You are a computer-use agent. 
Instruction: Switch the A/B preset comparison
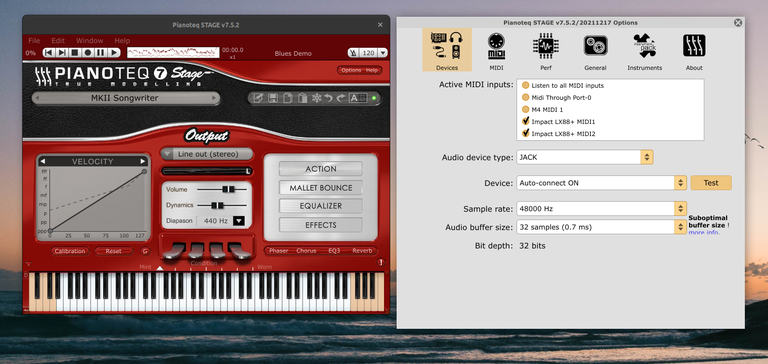(x=358, y=98)
